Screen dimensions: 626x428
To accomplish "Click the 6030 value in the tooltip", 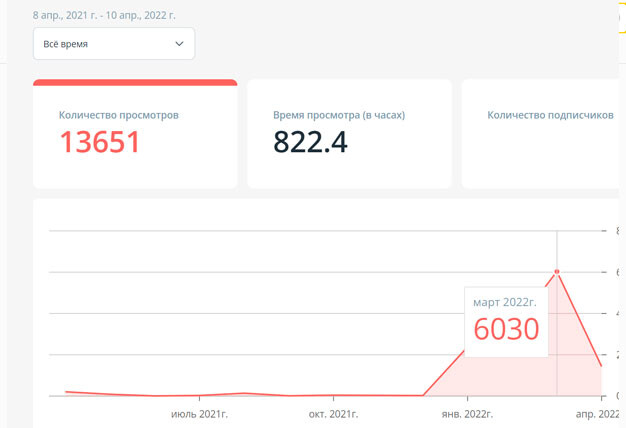I will point(506,328).
